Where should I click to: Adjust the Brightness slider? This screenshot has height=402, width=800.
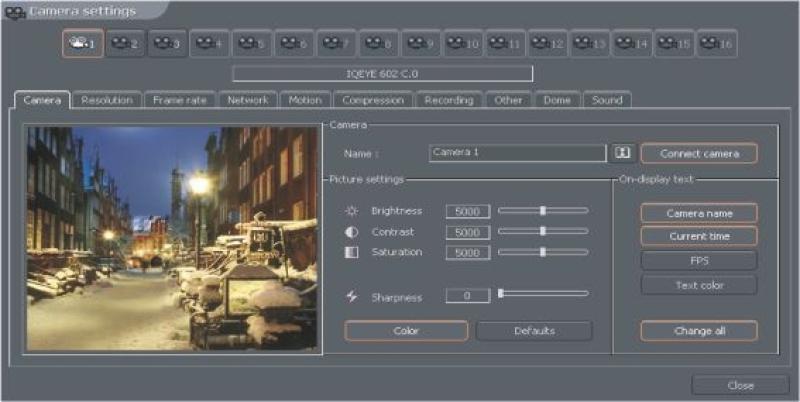[543, 211]
